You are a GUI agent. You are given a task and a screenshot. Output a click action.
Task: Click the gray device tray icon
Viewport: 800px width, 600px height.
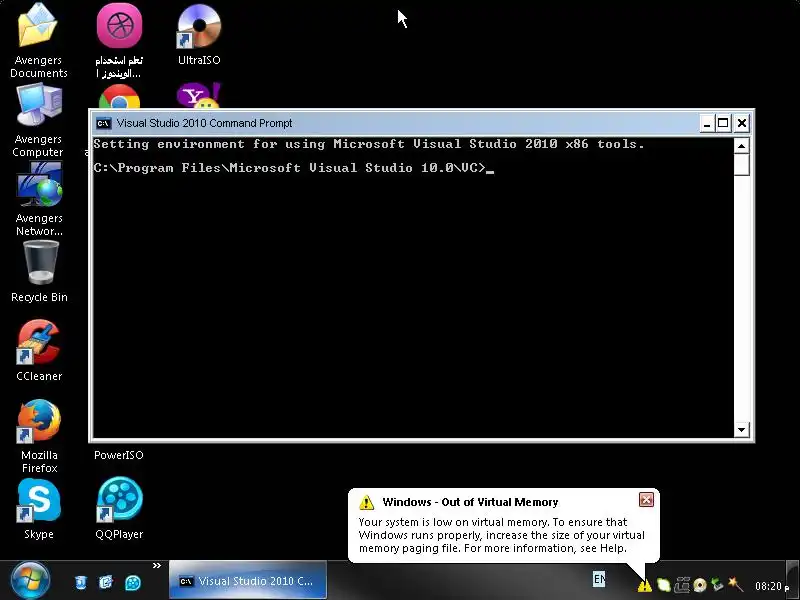[x=682, y=585]
